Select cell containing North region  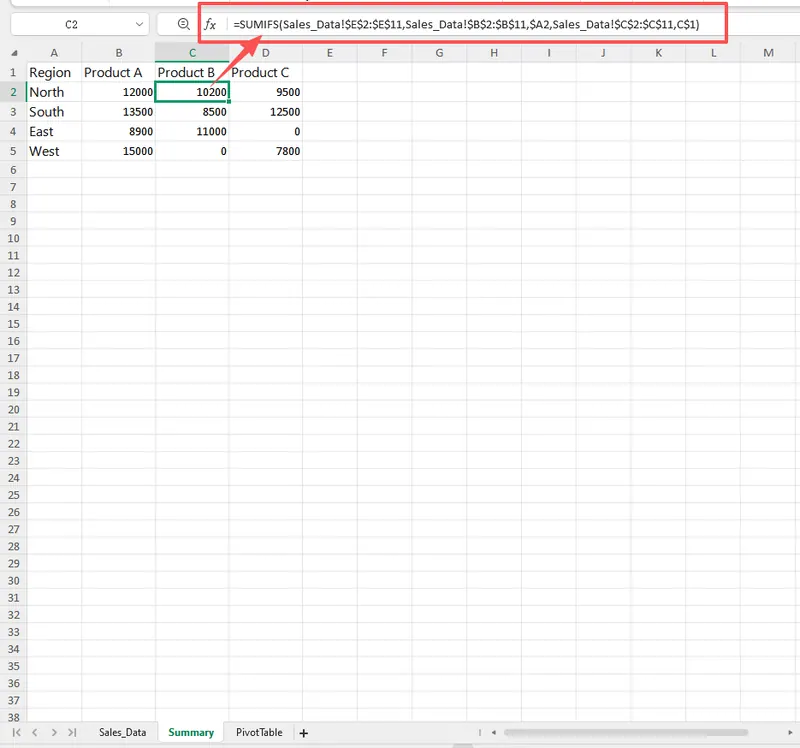[53, 92]
